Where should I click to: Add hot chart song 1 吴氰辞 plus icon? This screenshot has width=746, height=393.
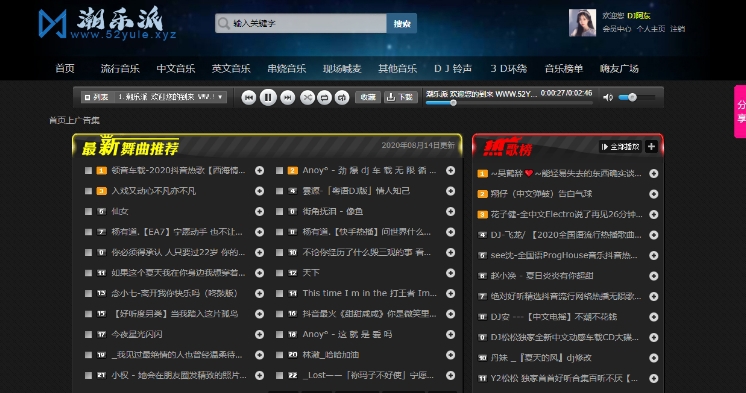click(x=654, y=174)
